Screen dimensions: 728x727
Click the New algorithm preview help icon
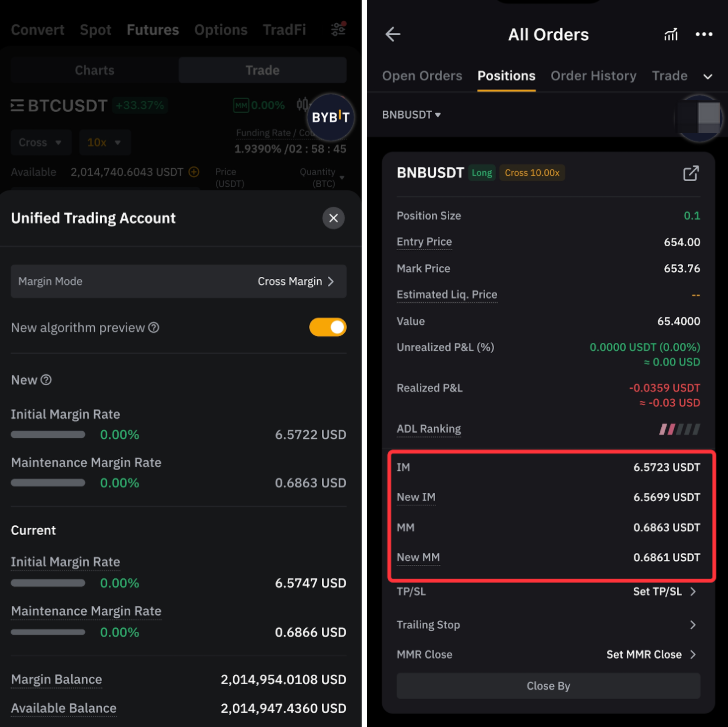pos(153,328)
